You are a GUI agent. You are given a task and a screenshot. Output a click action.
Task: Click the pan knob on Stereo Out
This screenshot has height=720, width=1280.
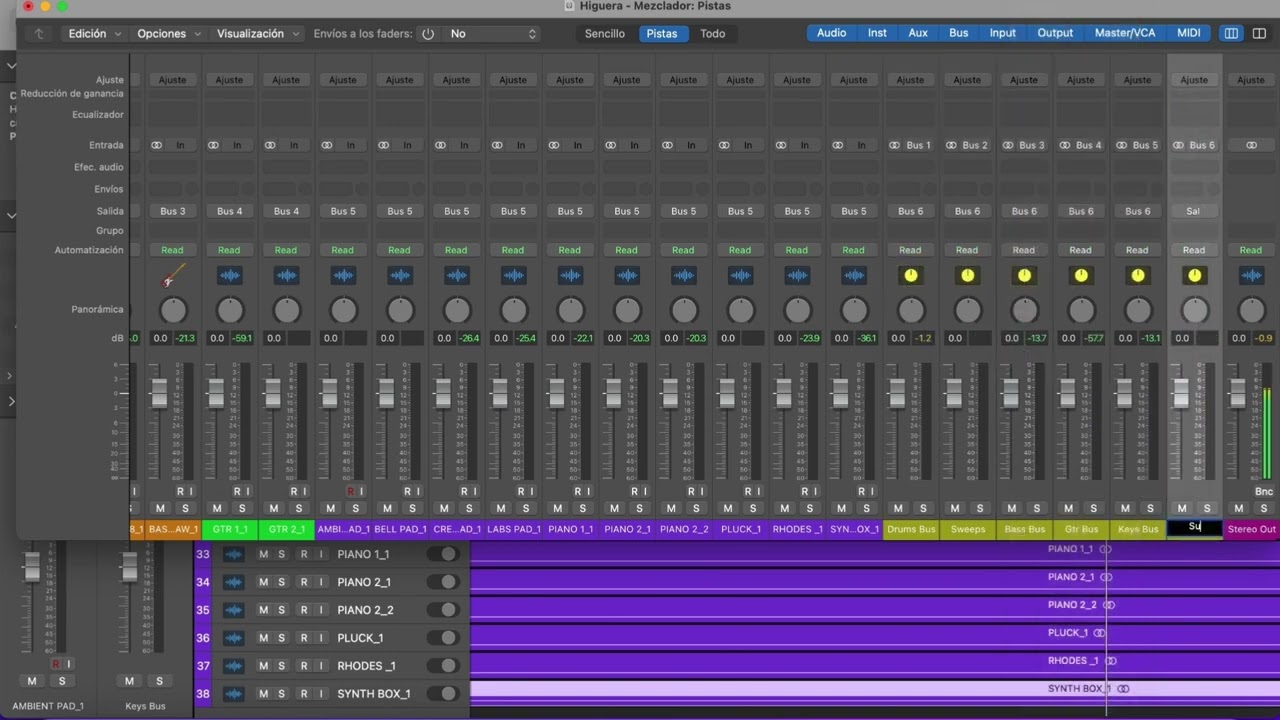pyautogui.click(x=1251, y=310)
